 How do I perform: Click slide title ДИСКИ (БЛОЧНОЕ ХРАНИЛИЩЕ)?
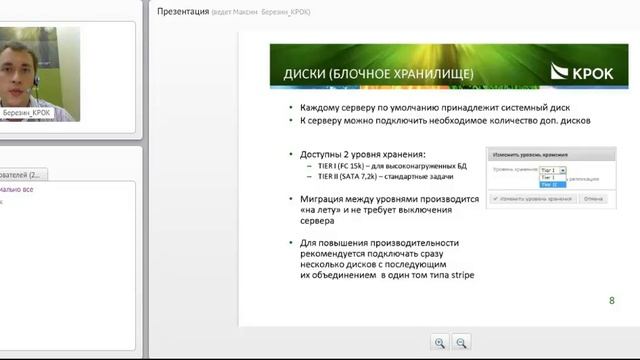coord(378,74)
